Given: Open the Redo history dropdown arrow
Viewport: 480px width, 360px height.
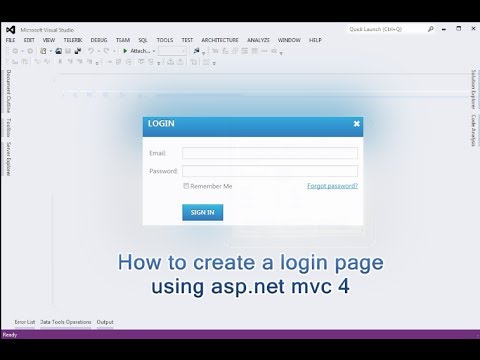Looking at the screenshot, I should [114, 51].
